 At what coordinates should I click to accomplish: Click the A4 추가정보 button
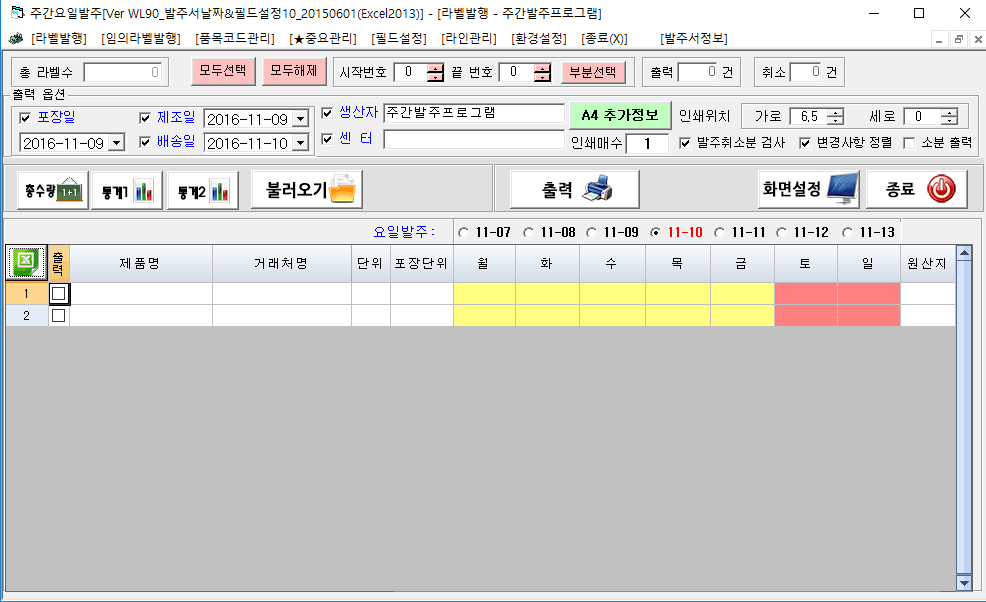click(619, 114)
